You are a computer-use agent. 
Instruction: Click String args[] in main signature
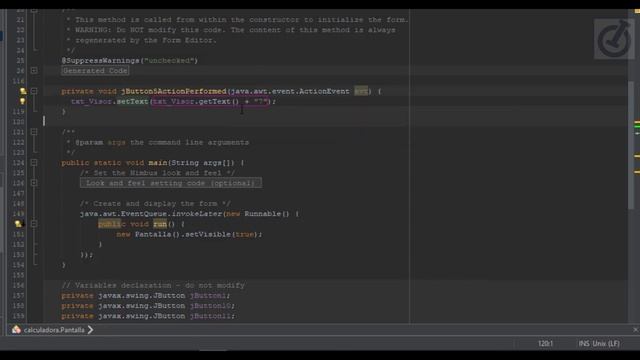click(x=203, y=162)
